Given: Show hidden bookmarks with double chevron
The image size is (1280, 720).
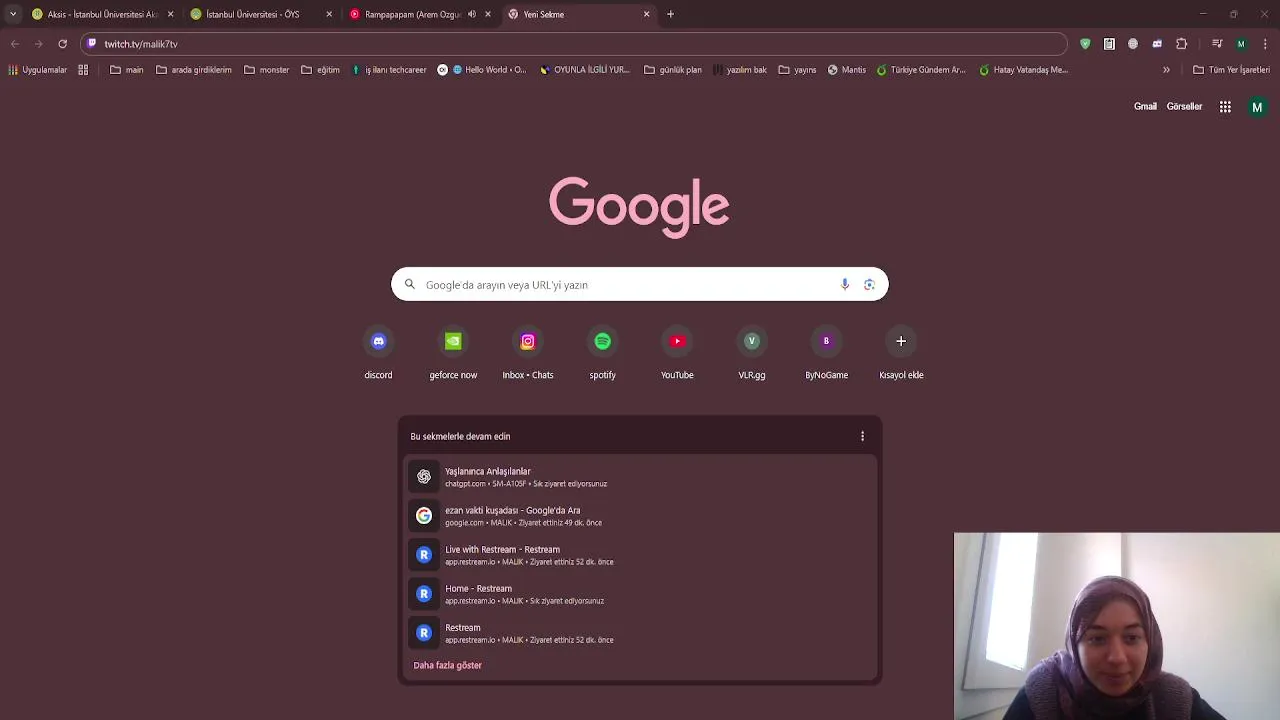Looking at the screenshot, I should point(1166,70).
